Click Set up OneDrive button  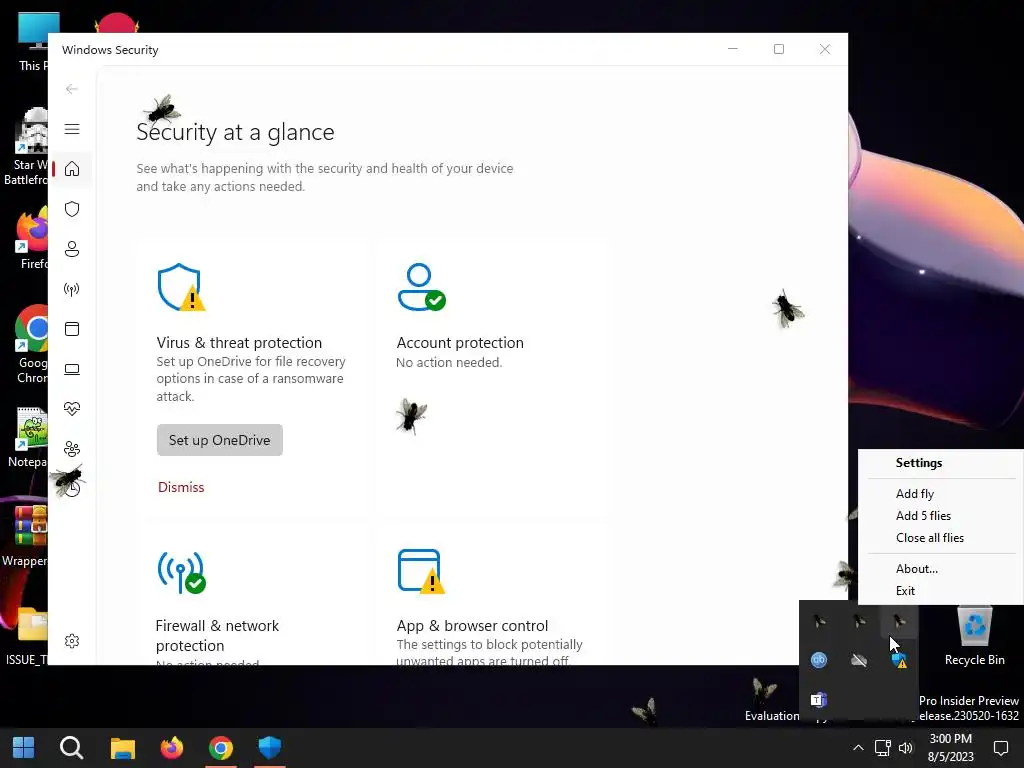[x=219, y=440]
